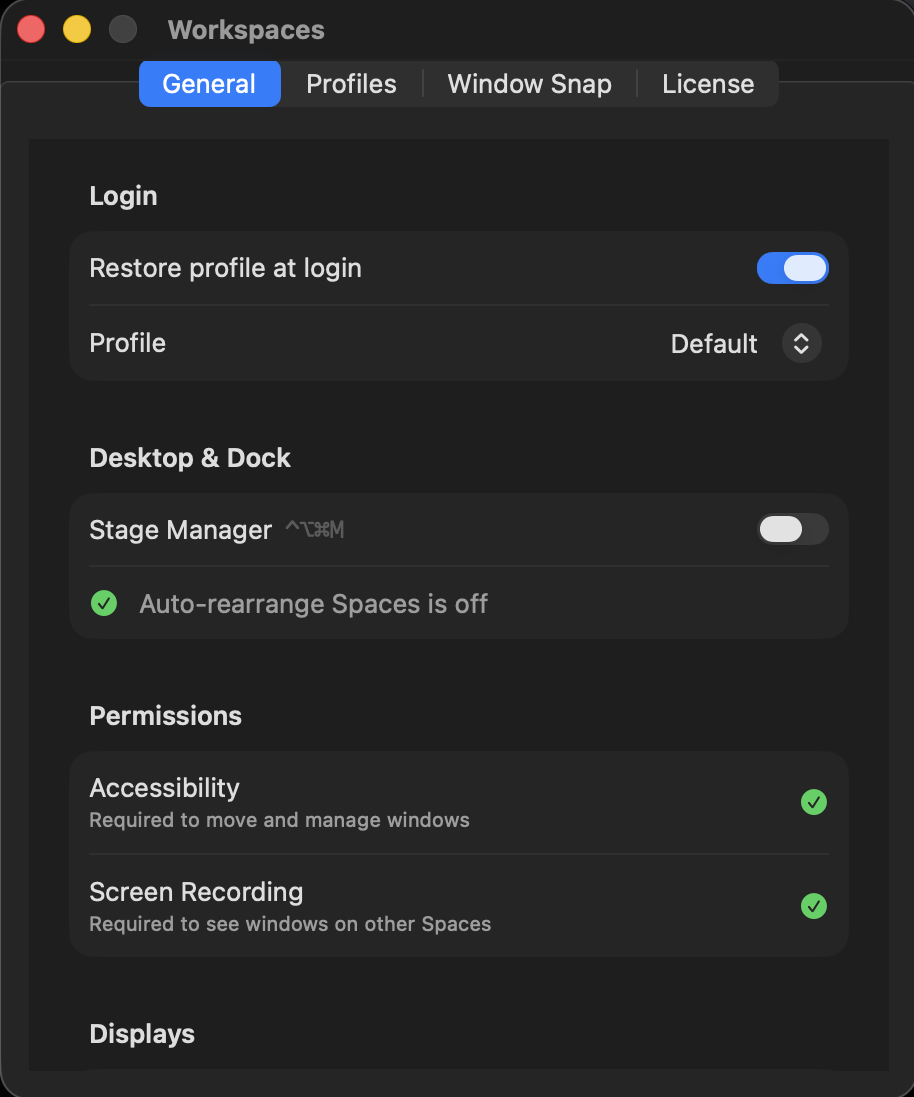This screenshot has height=1097, width=914.
Task: Click the Screen Recording permission green checkmark
Action: pos(813,906)
